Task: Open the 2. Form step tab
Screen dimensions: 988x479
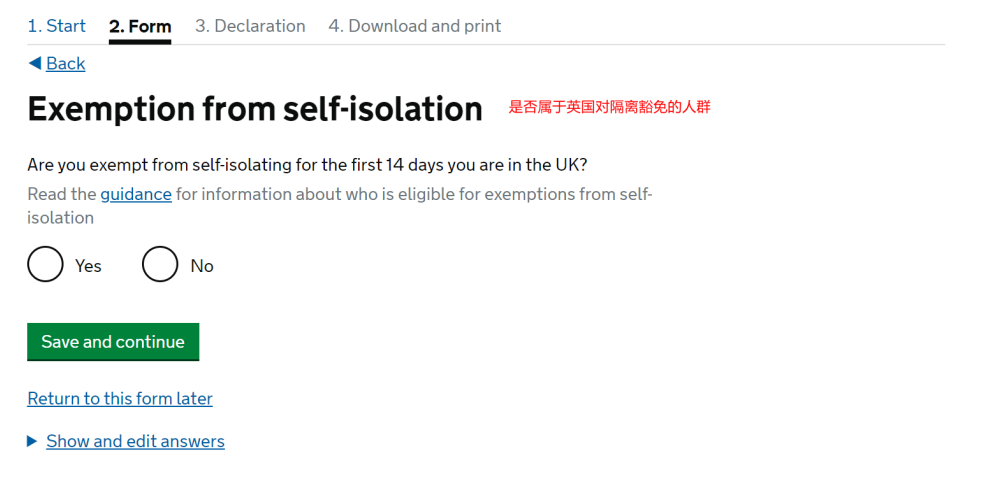Action: [x=140, y=26]
